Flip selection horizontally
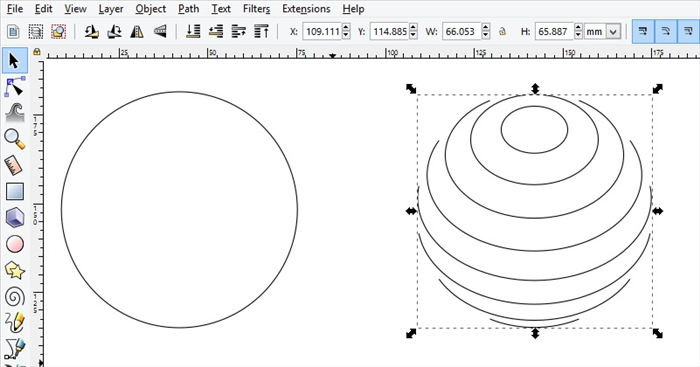 click(137, 32)
